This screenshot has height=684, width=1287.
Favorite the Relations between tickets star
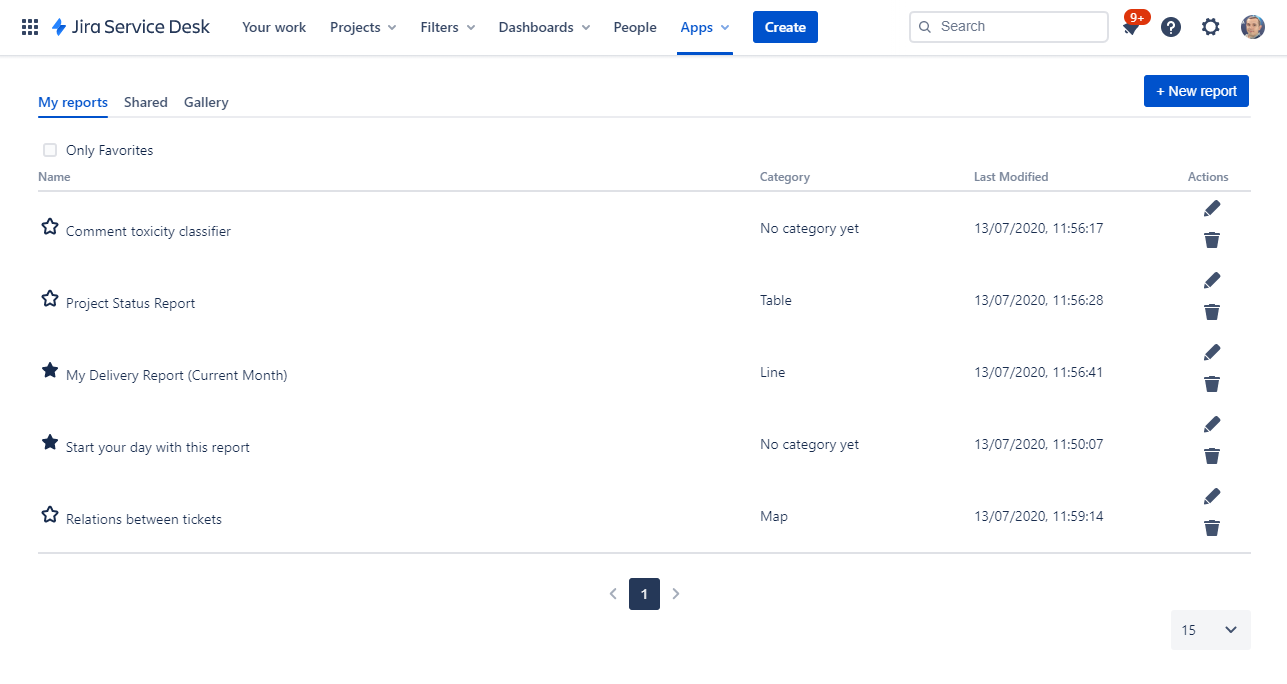pos(50,515)
